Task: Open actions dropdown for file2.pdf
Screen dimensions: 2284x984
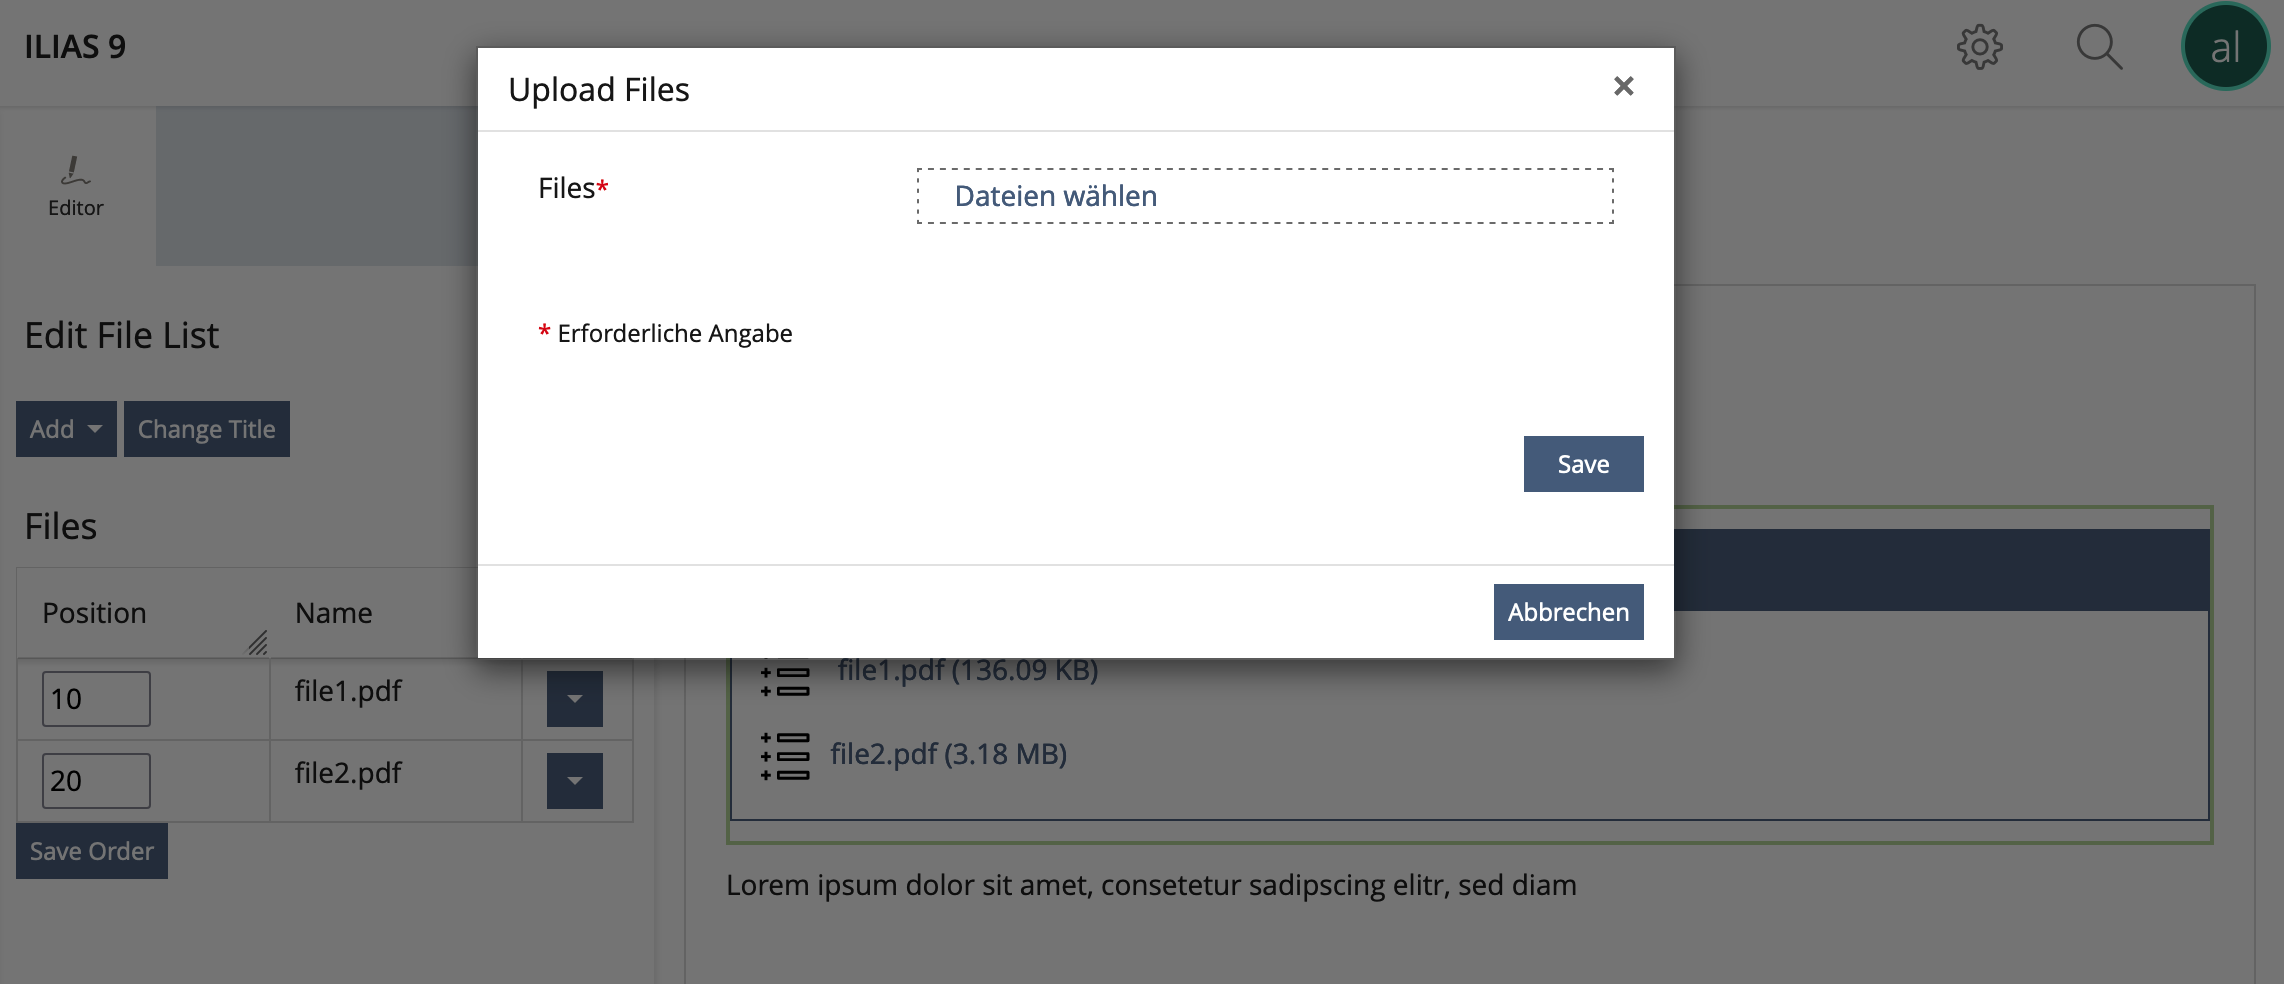Action: (x=574, y=781)
